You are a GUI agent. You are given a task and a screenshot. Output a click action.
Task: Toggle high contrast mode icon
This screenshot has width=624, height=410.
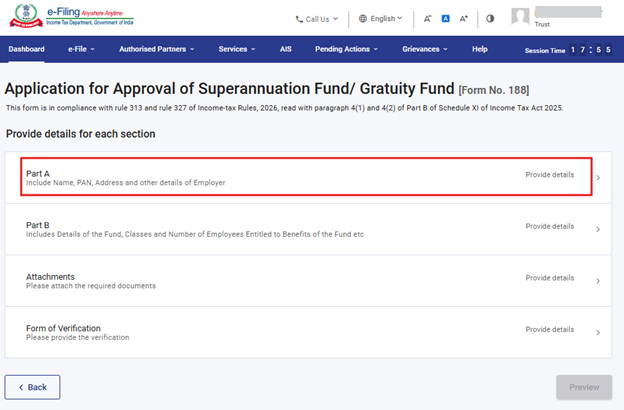pos(490,18)
